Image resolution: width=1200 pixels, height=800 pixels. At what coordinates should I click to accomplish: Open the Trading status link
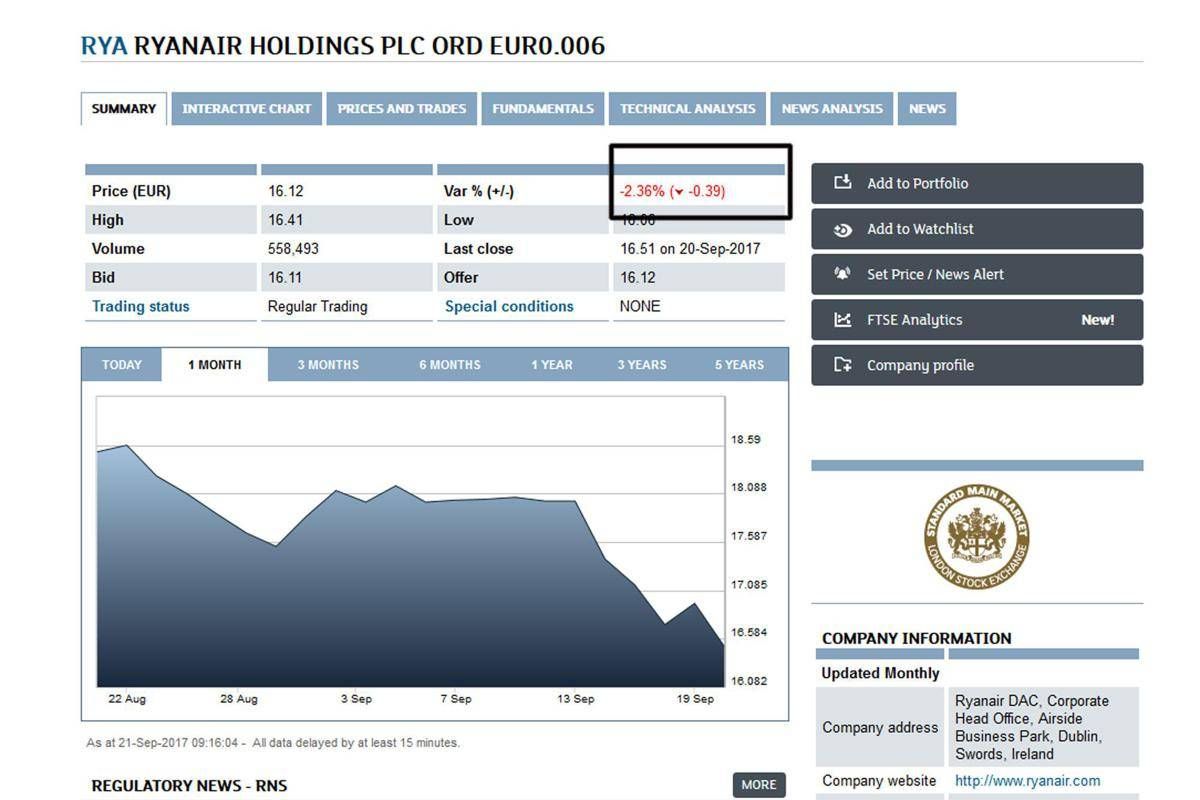tap(141, 307)
